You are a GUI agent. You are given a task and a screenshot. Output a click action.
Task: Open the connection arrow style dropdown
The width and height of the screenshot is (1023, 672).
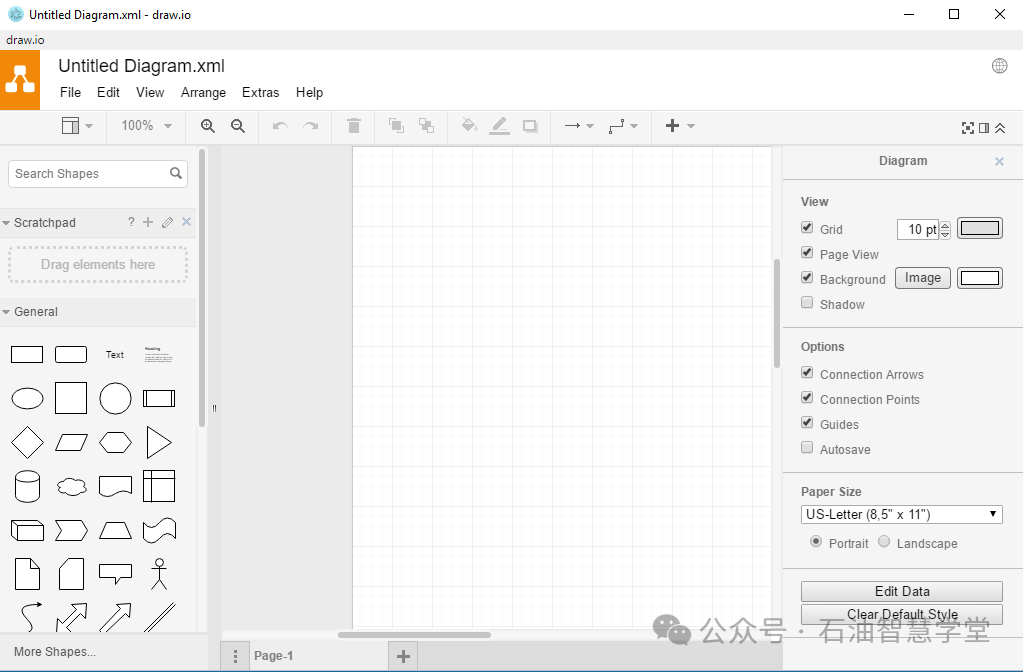pyautogui.click(x=579, y=126)
